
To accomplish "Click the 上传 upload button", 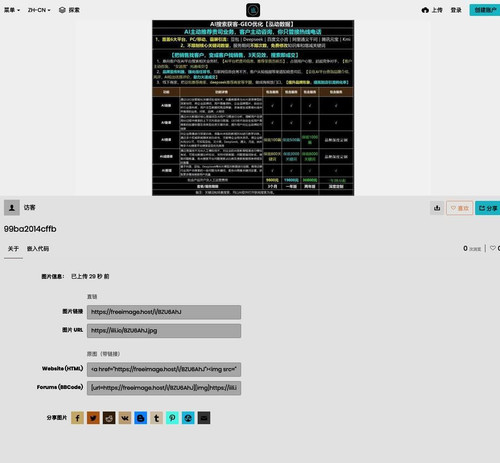I will (x=432, y=10).
